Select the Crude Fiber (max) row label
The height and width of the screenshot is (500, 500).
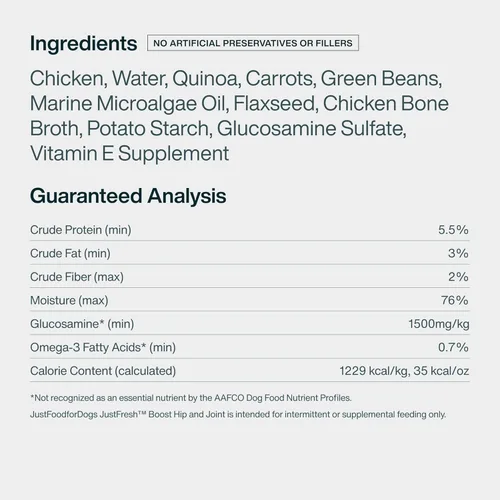pos(77,277)
